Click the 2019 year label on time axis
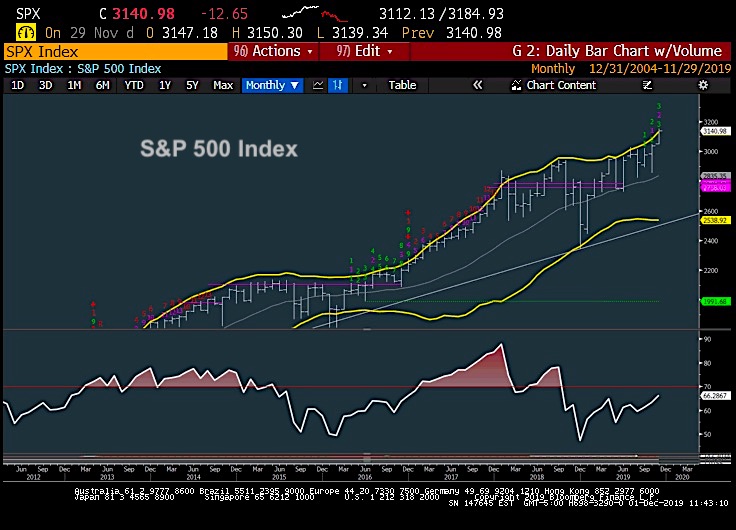Image resolution: width=736 pixels, height=530 pixels. pyautogui.click(x=623, y=477)
